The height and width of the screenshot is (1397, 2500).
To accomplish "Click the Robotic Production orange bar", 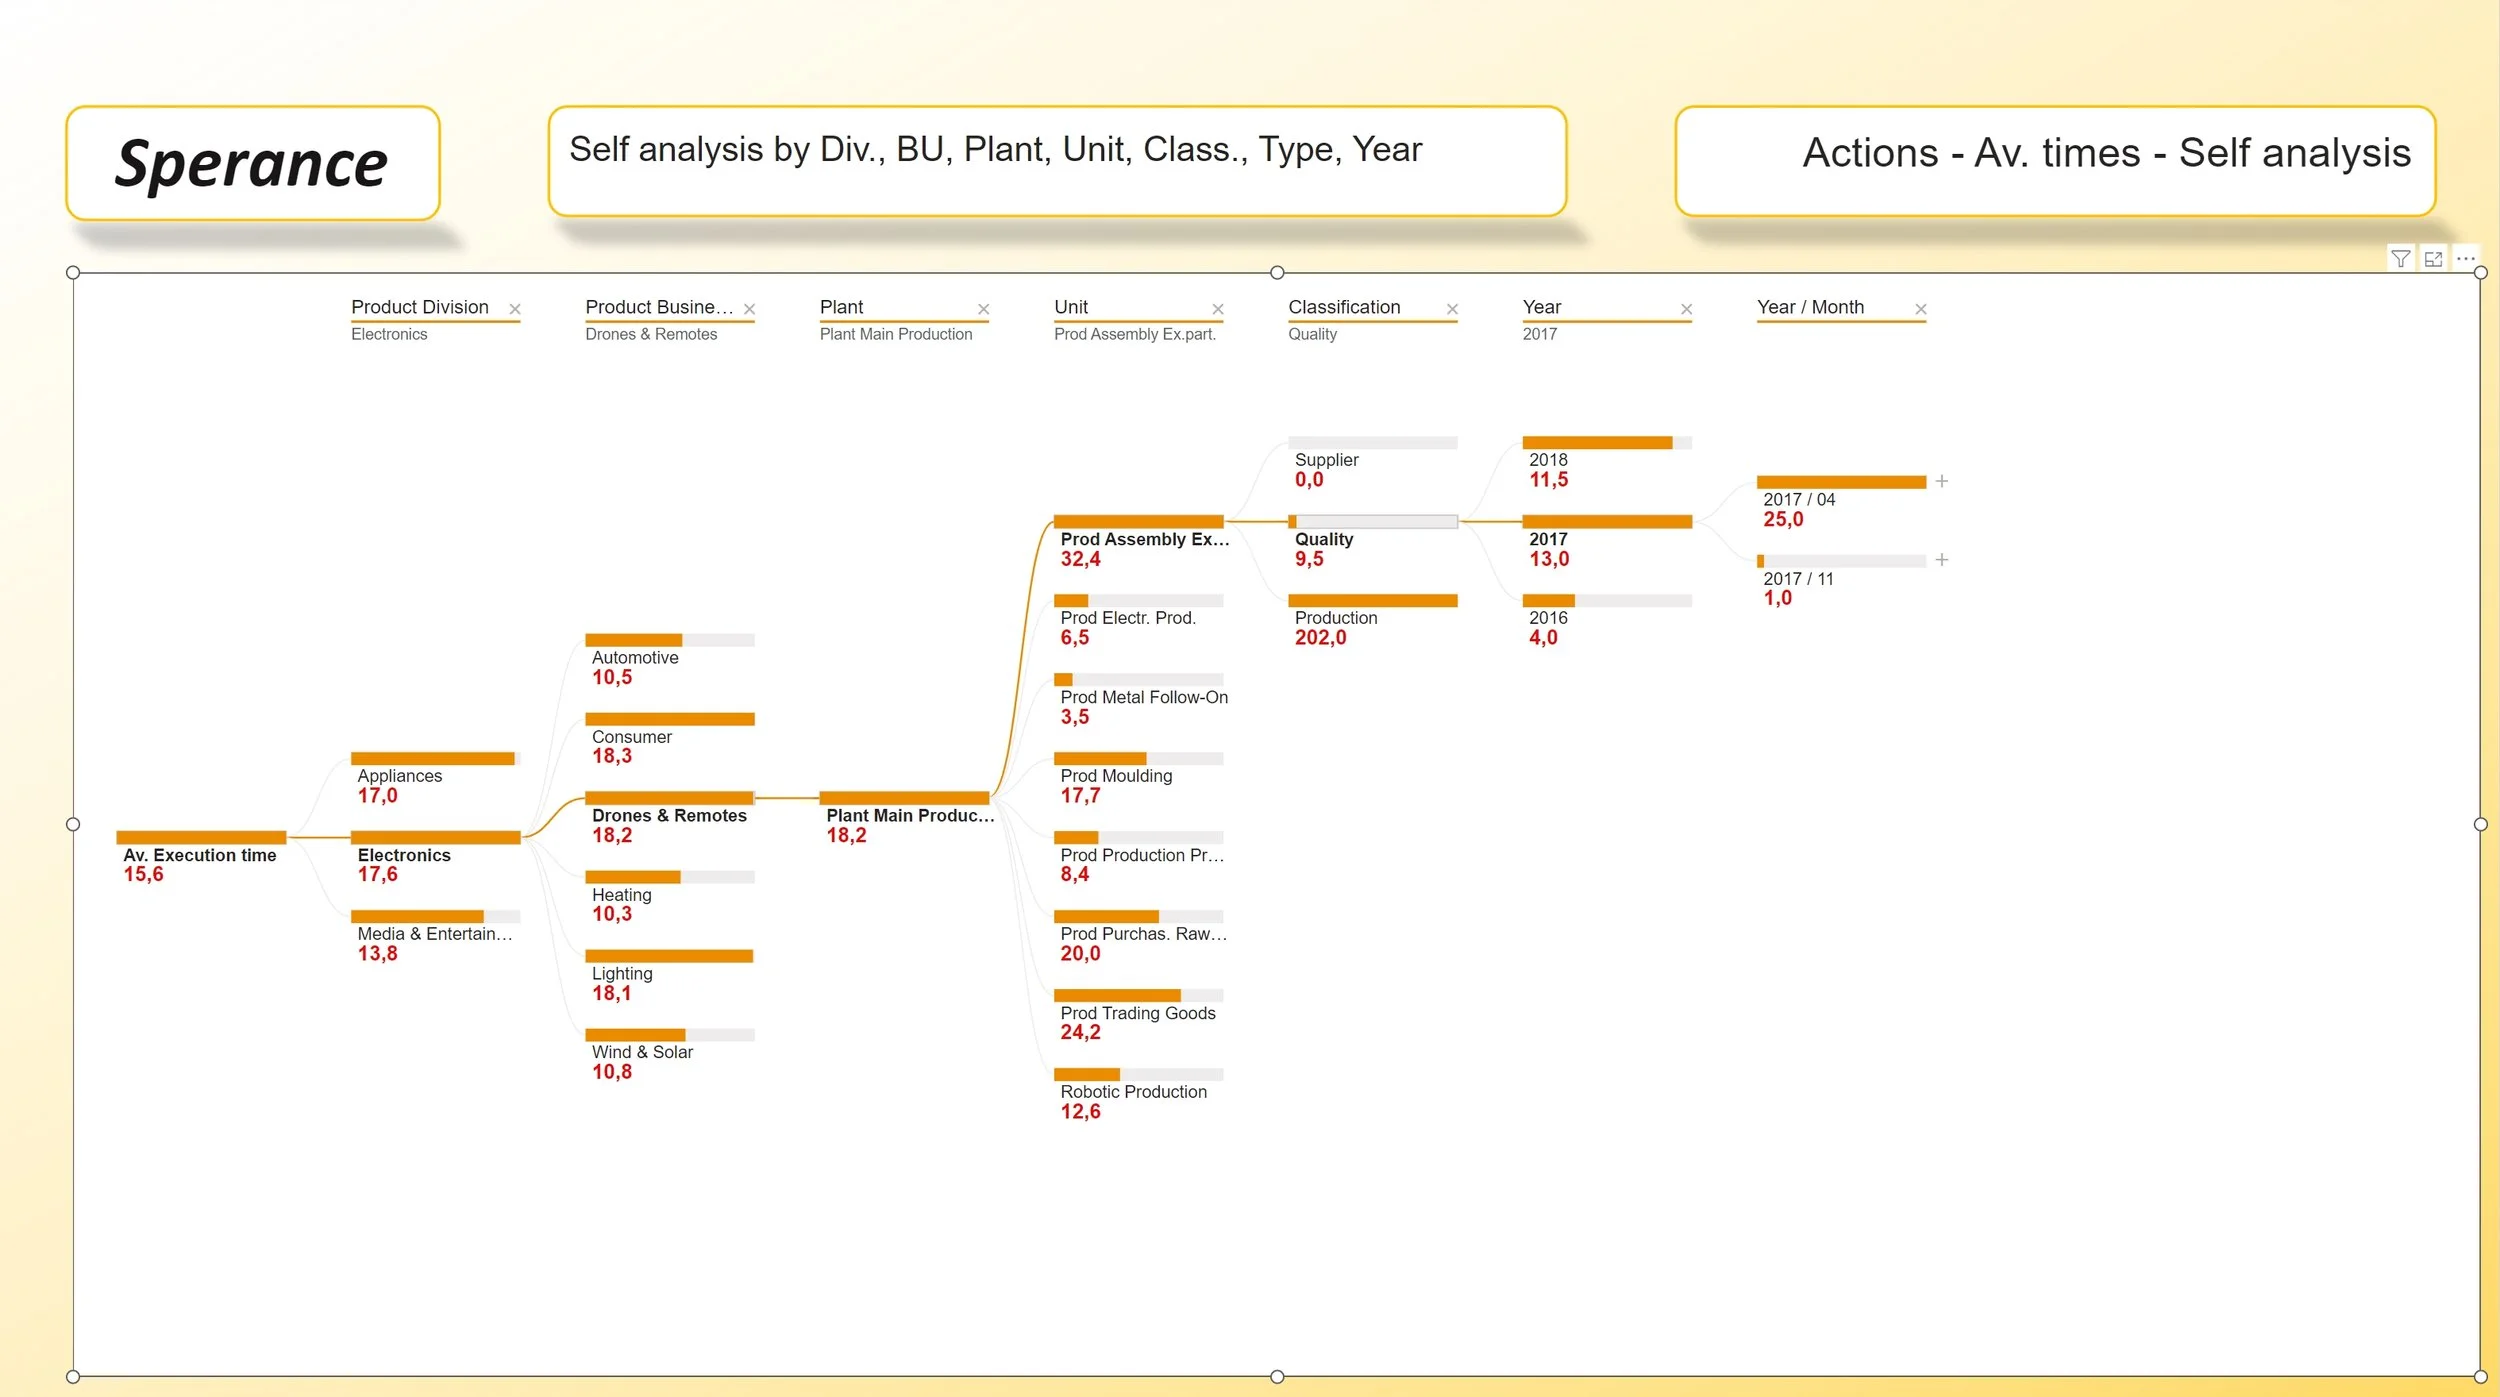I will tap(1087, 1074).
